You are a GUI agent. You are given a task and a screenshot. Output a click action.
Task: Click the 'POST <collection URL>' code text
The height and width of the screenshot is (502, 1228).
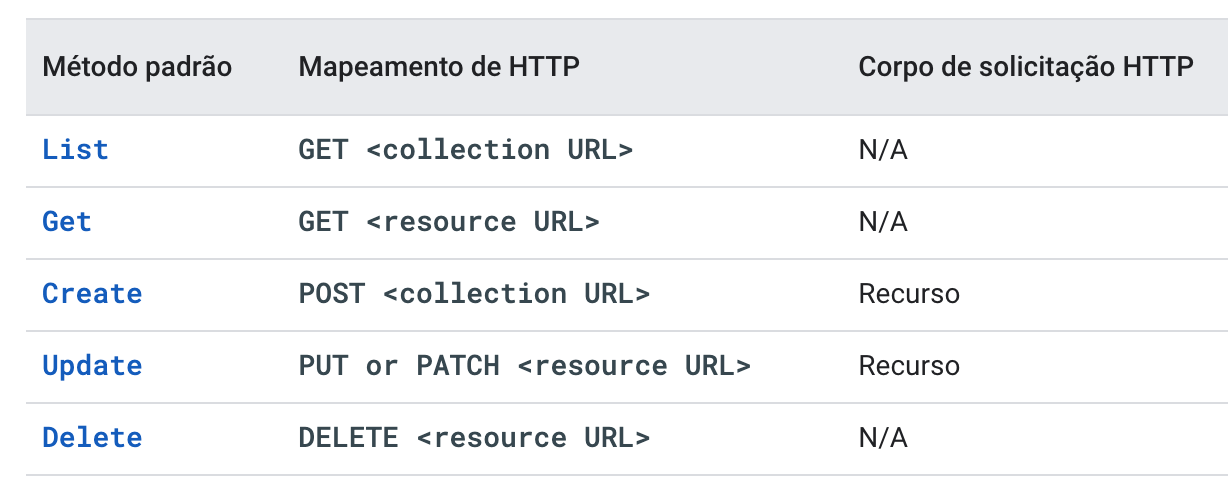[474, 294]
